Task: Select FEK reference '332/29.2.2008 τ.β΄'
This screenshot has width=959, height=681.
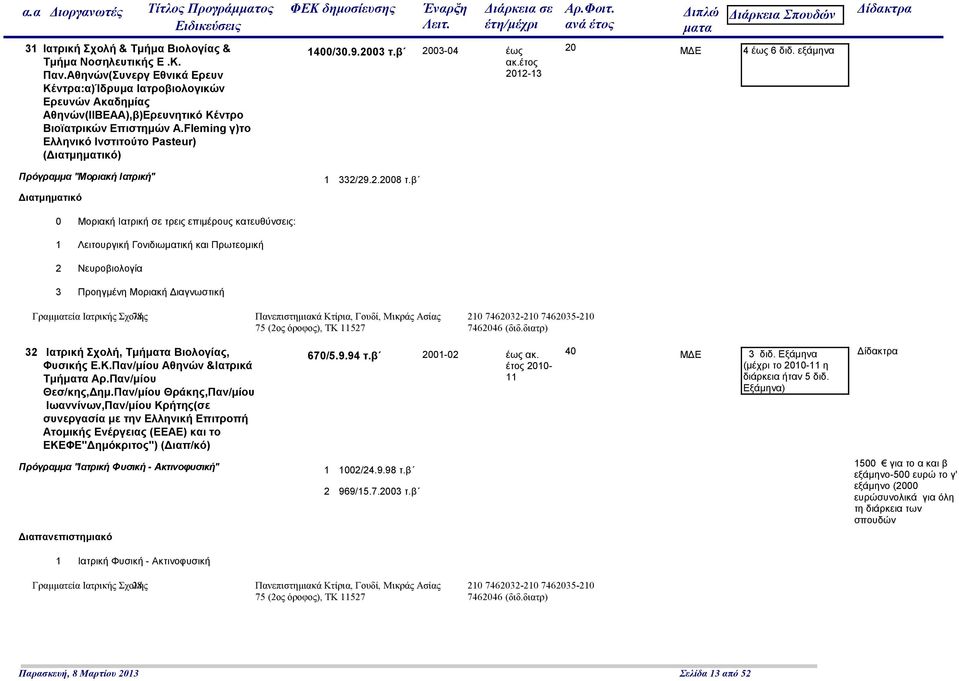Action: pyautogui.click(x=379, y=180)
